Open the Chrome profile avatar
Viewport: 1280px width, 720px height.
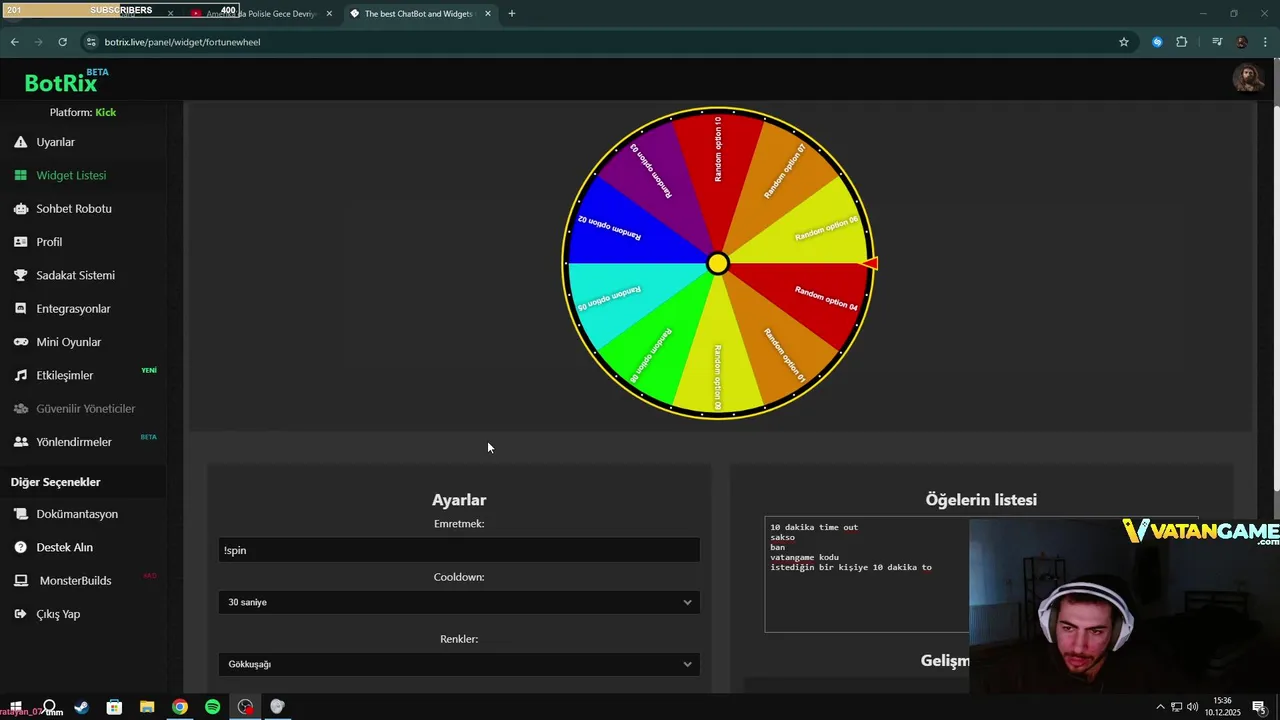click(1241, 42)
